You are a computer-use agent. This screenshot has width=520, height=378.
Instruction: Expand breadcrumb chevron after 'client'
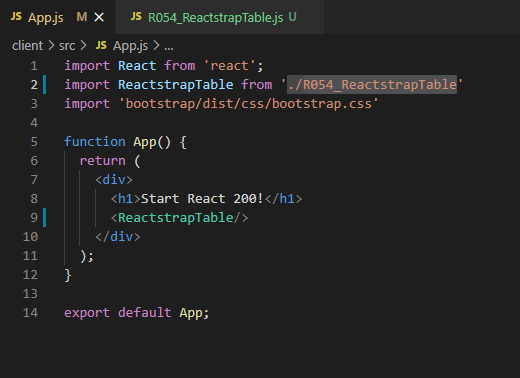51,46
